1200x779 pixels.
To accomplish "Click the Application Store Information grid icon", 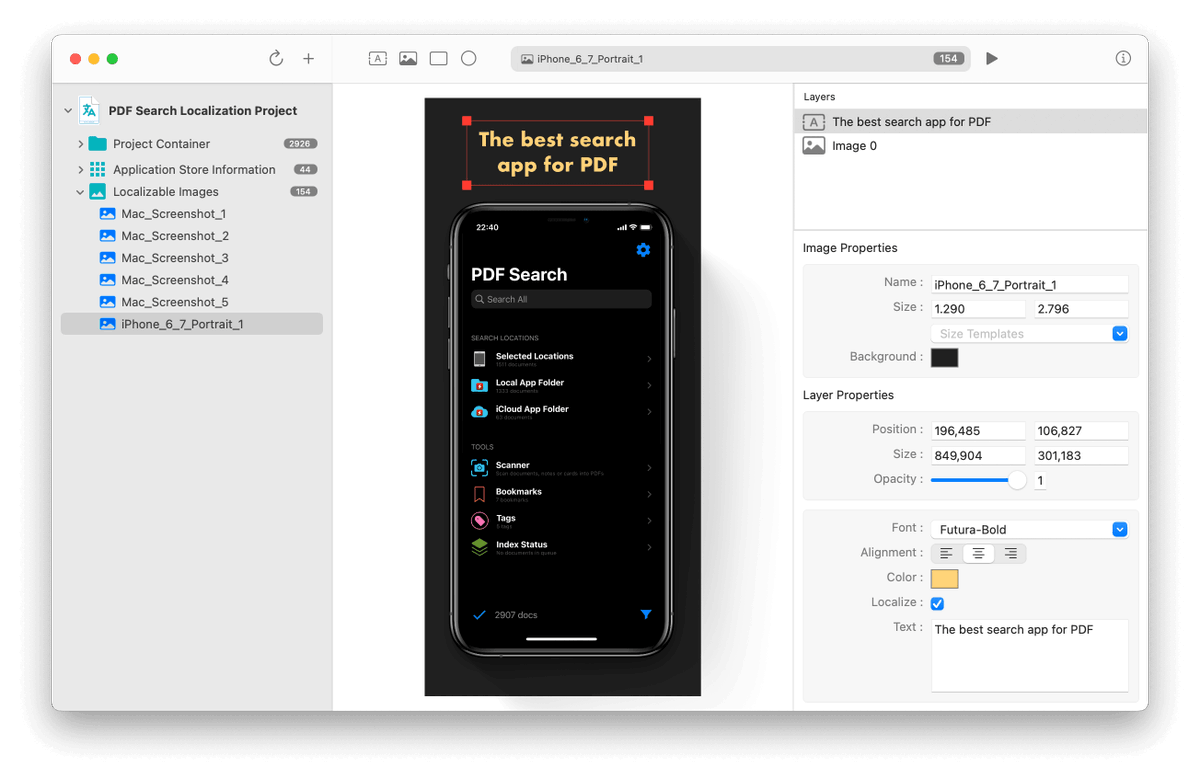I will coord(97,170).
